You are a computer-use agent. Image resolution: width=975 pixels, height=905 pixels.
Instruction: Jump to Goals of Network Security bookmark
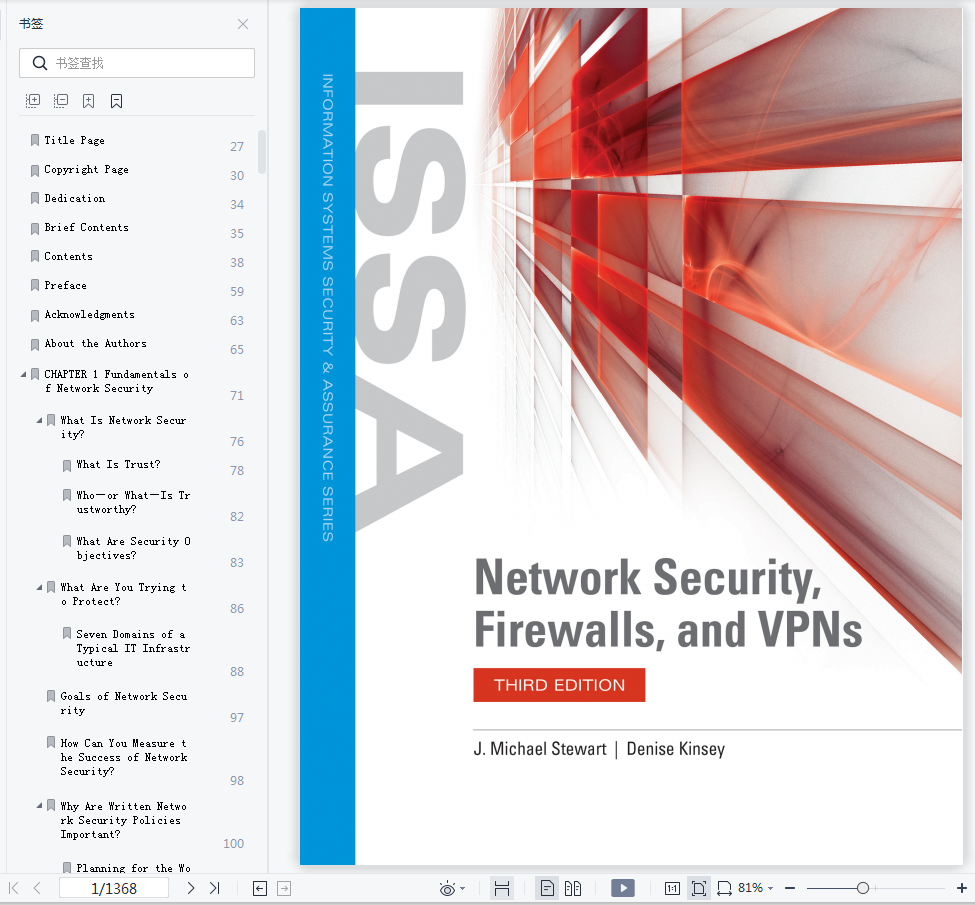(x=124, y=703)
